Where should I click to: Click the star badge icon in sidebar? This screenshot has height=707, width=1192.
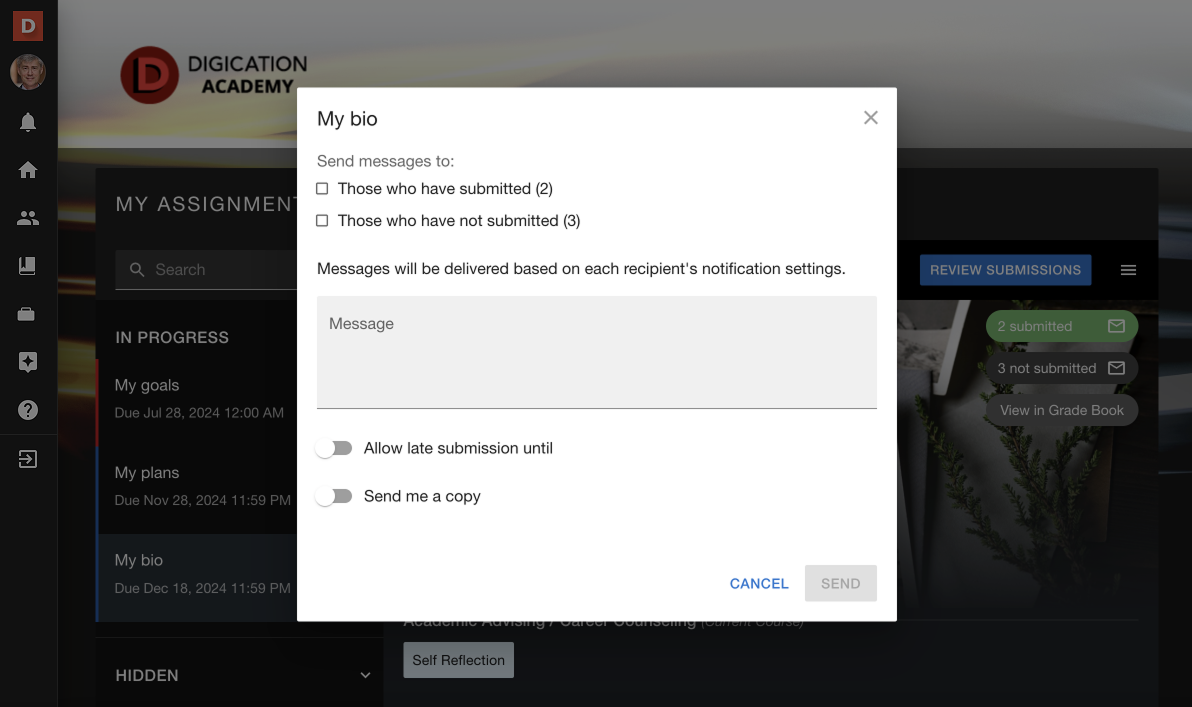(x=28, y=362)
